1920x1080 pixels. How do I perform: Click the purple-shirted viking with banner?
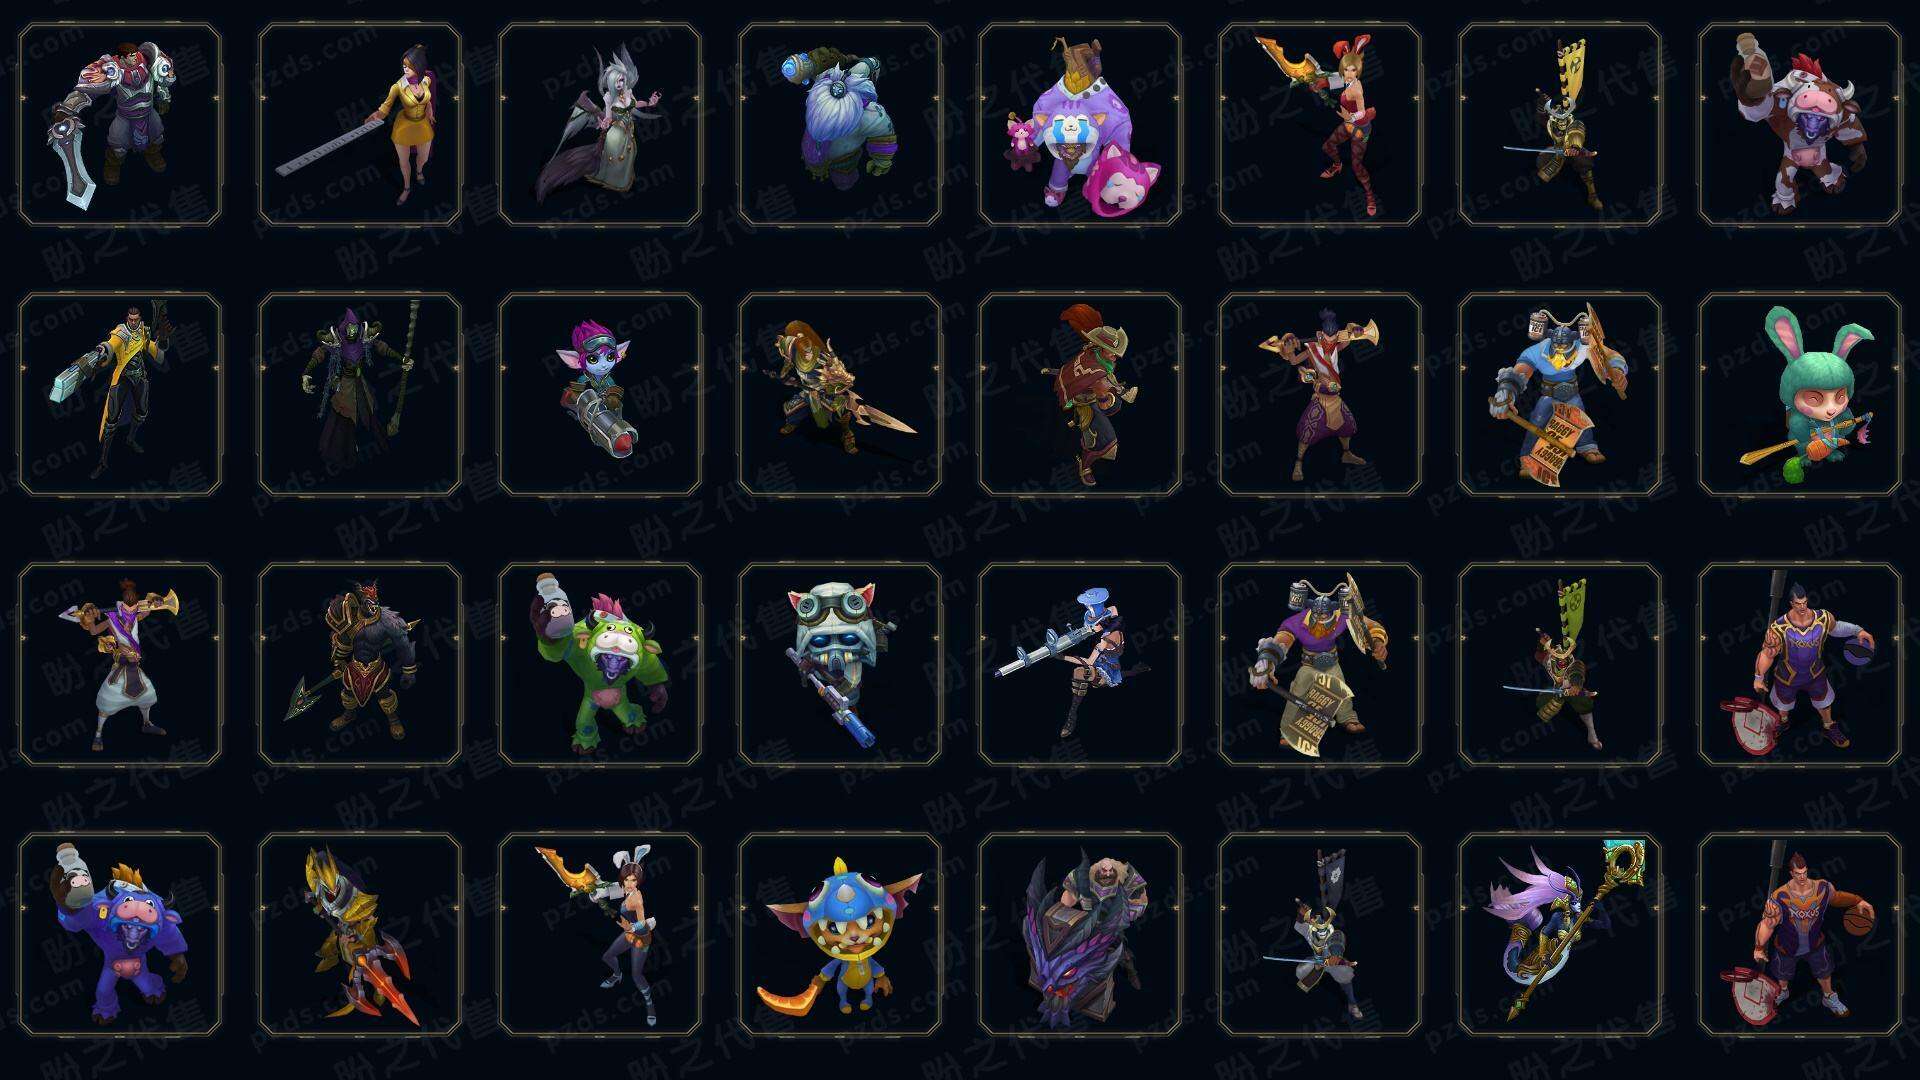coord(1319,664)
